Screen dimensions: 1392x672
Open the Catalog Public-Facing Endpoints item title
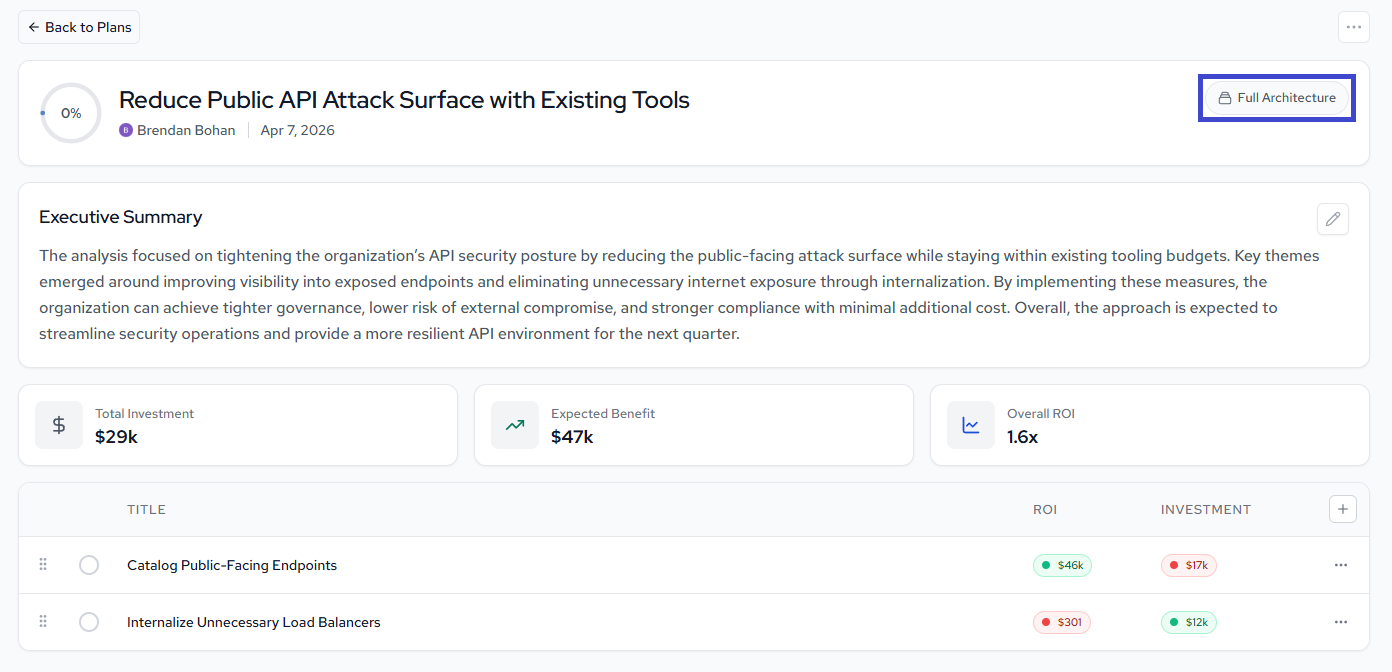point(232,565)
